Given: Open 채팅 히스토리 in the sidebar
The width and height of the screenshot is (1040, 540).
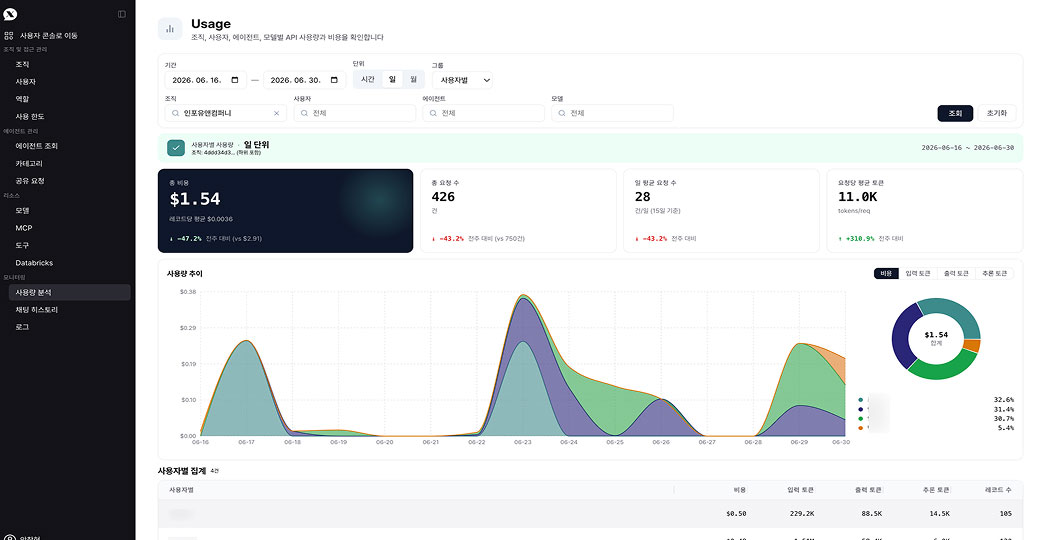Looking at the screenshot, I should tap(36, 310).
